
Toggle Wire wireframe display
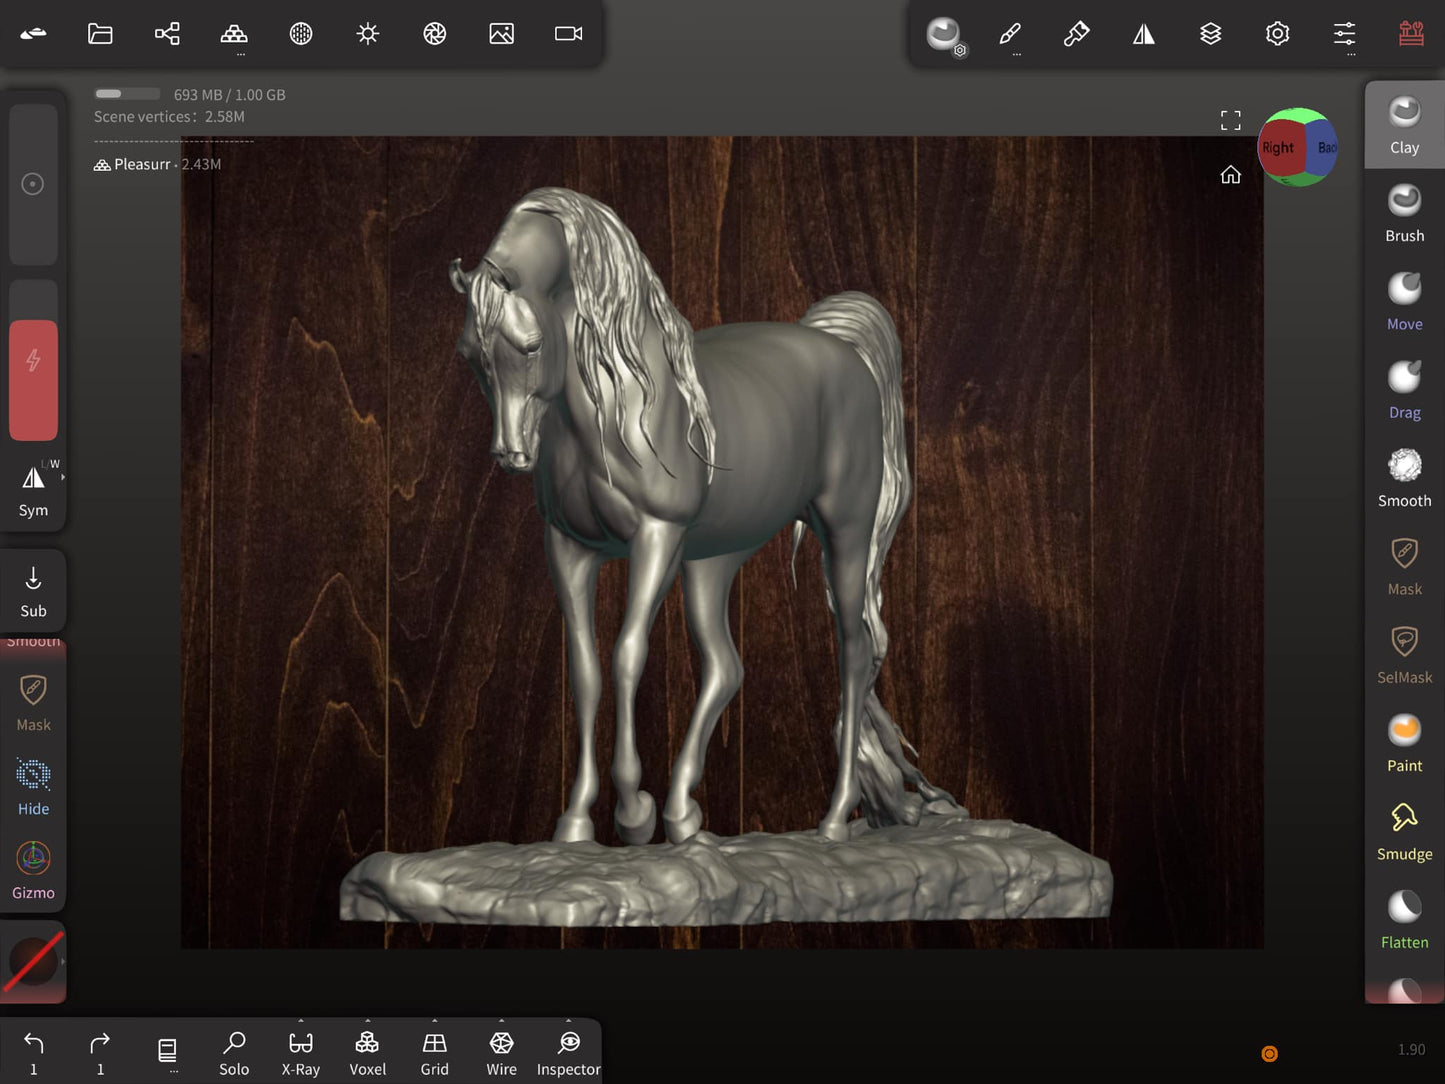tap(502, 1054)
